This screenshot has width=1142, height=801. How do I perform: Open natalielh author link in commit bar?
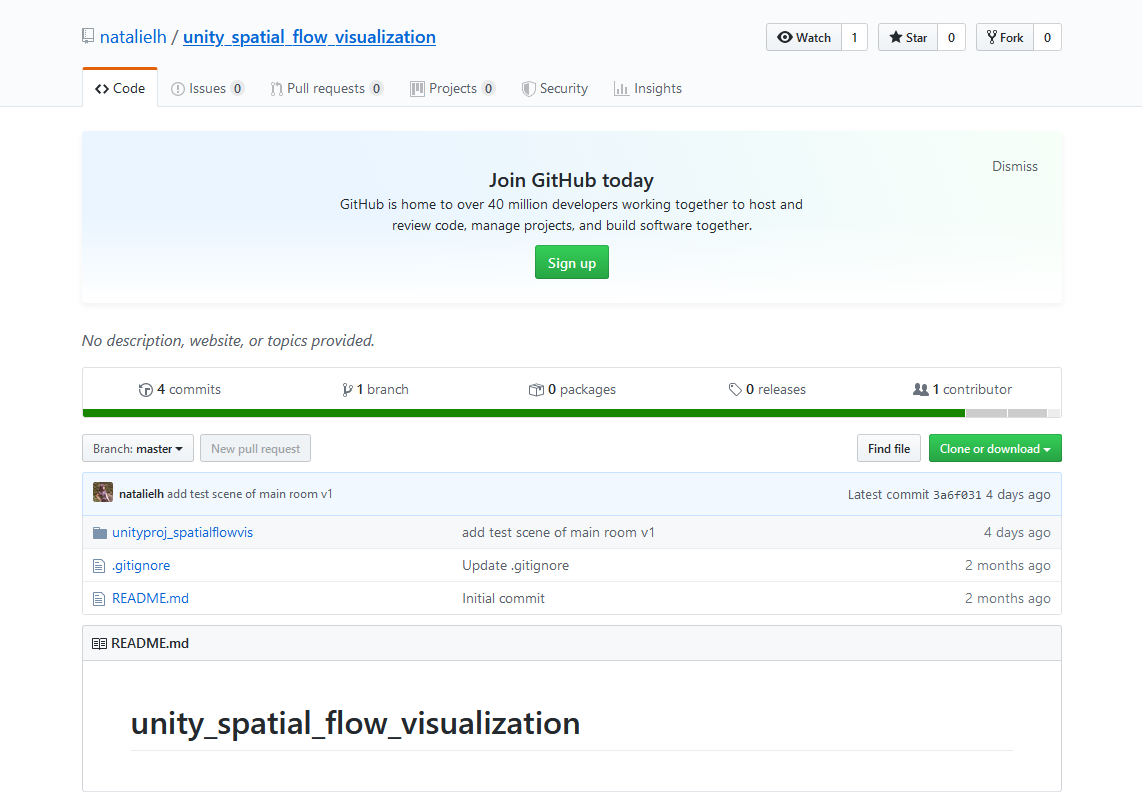click(141, 494)
